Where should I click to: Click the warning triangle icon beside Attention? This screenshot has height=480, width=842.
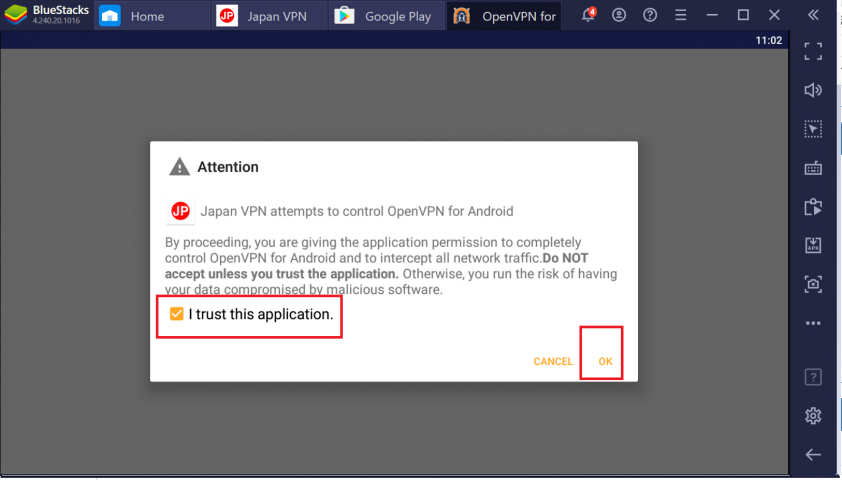click(179, 167)
